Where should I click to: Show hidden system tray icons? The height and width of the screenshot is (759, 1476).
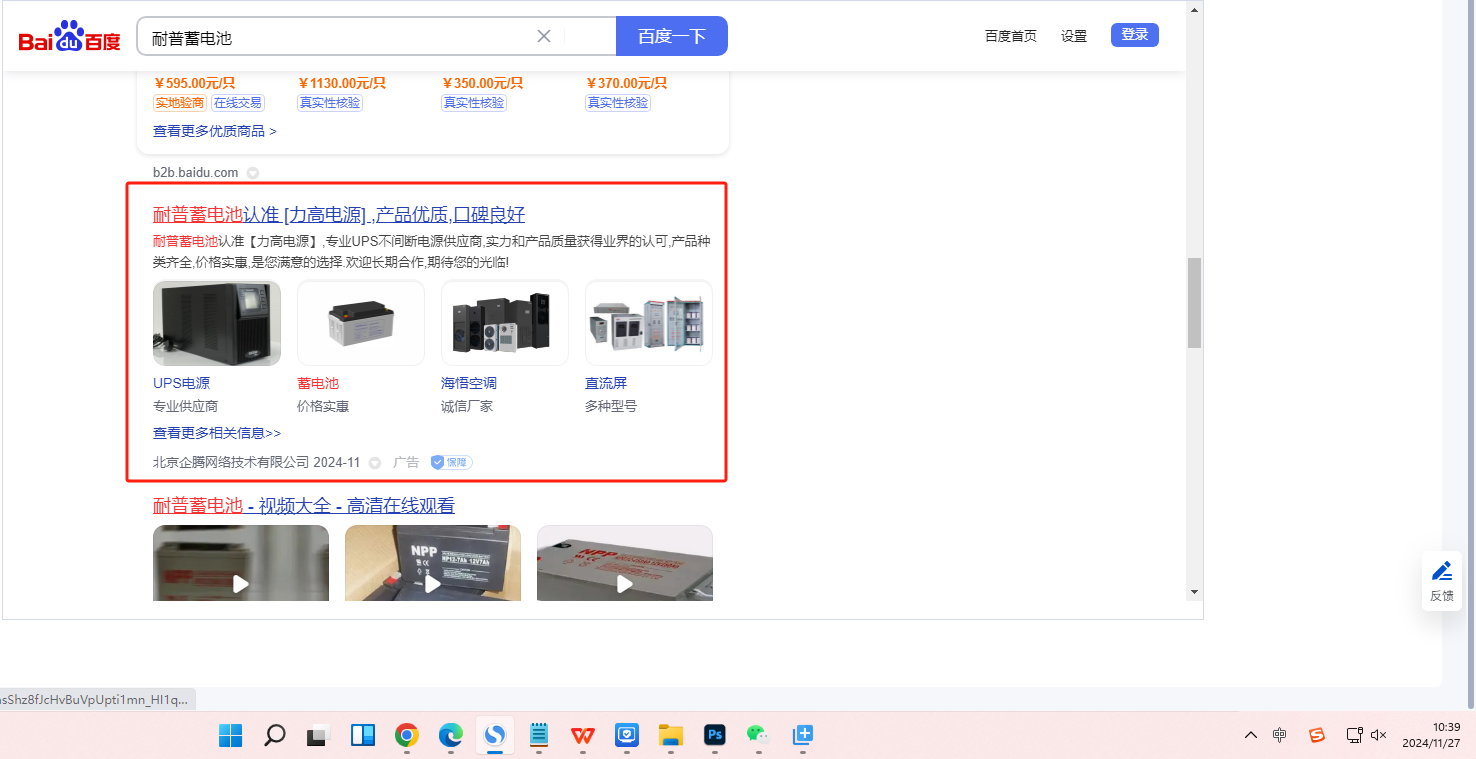tap(1251, 735)
